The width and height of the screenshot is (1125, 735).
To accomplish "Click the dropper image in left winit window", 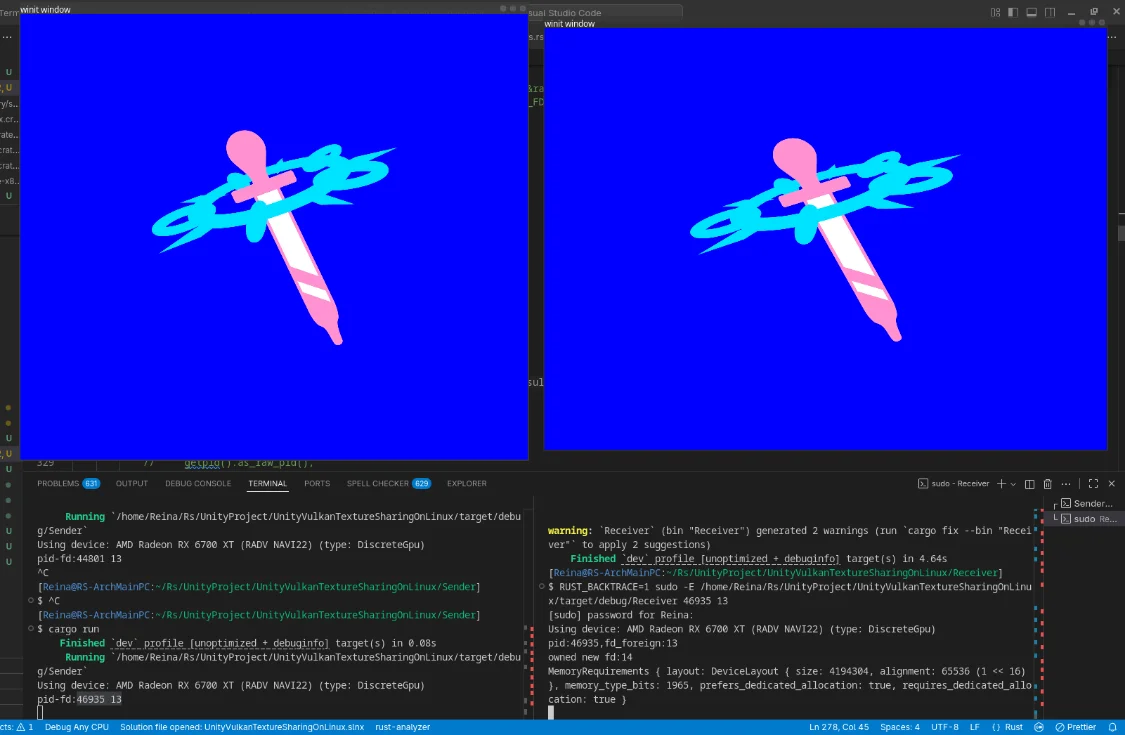I will coord(273,237).
